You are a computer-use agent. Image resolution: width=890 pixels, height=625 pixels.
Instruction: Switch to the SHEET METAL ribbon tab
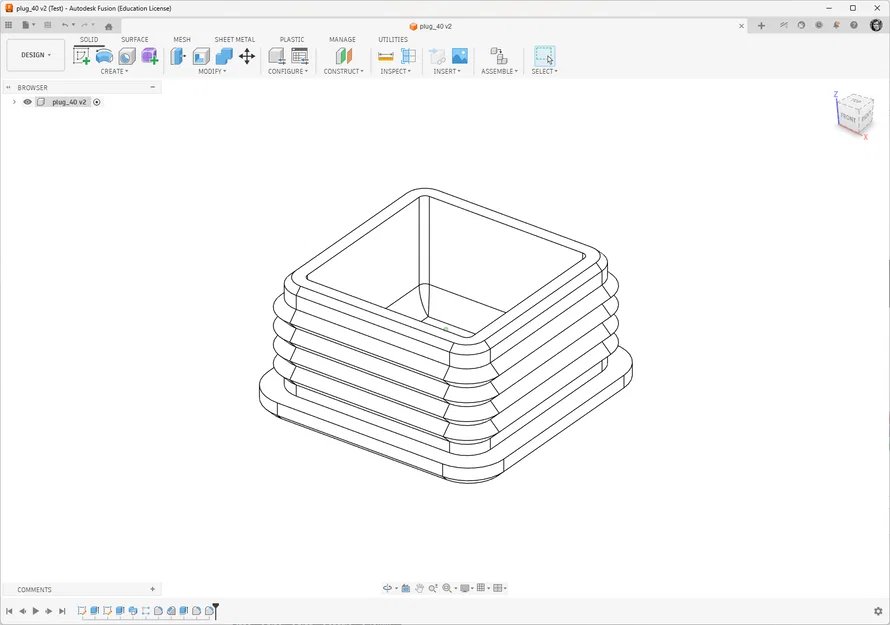(234, 39)
